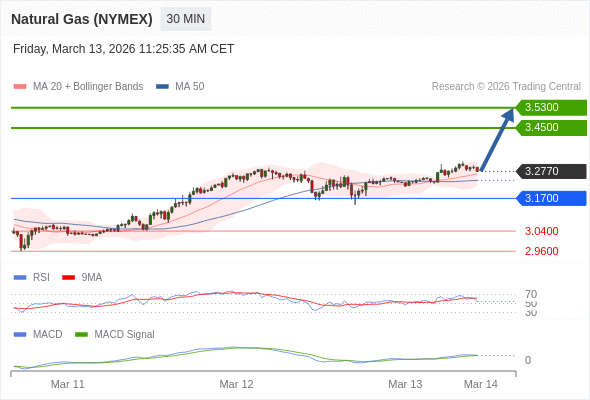The image size is (590, 400).
Task: Click the RSI 70 level label
Action: tap(531, 294)
